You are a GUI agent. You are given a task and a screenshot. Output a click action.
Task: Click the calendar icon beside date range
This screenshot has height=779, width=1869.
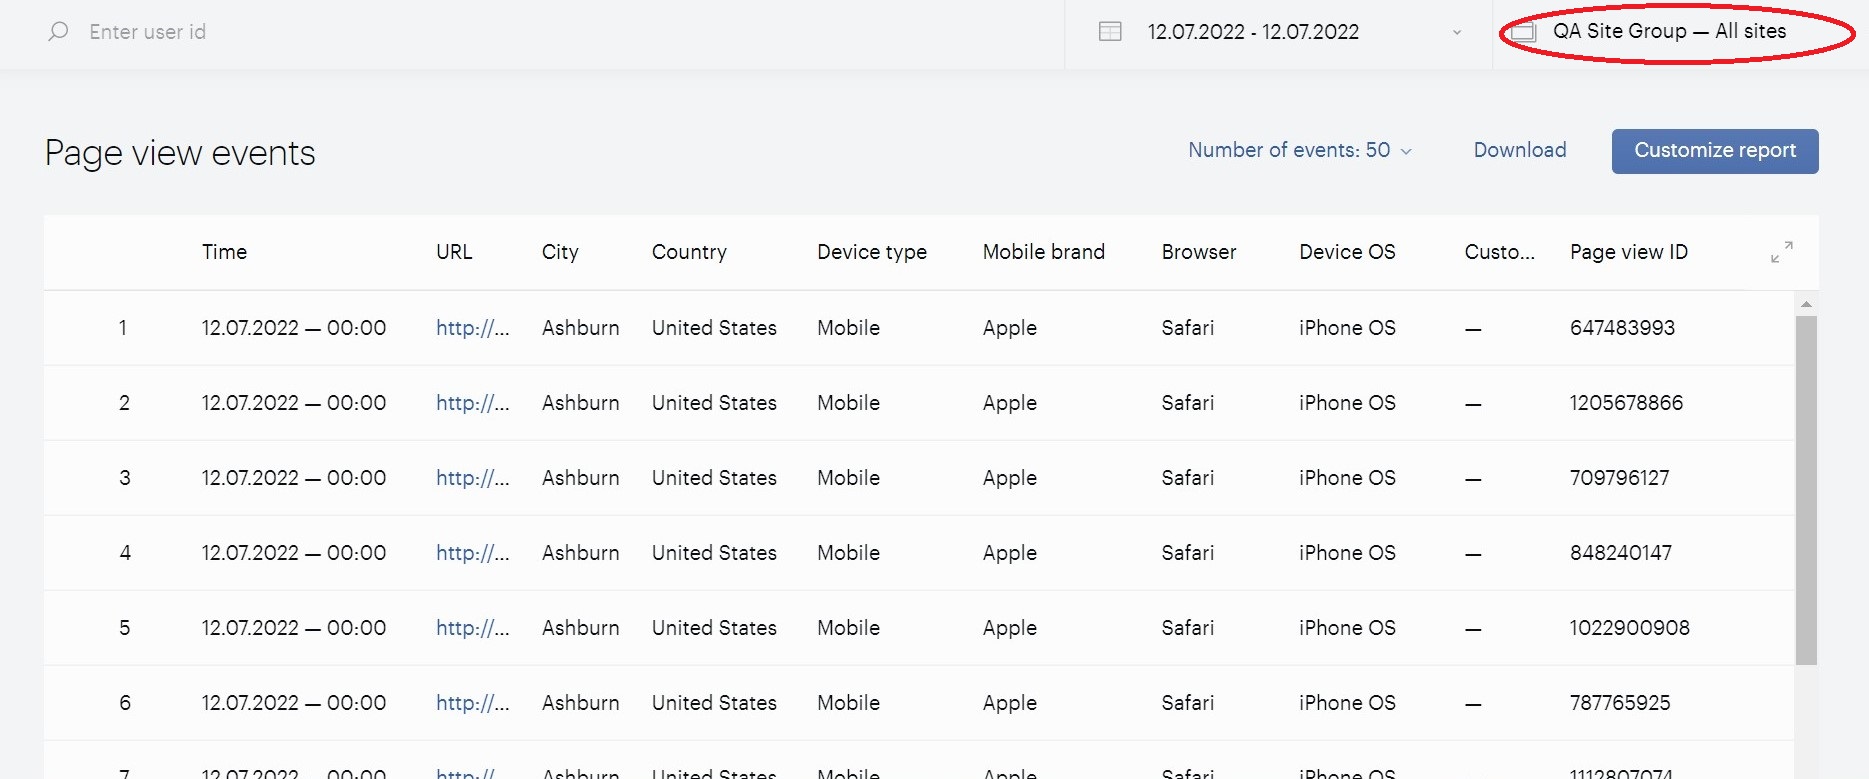coord(1110,32)
